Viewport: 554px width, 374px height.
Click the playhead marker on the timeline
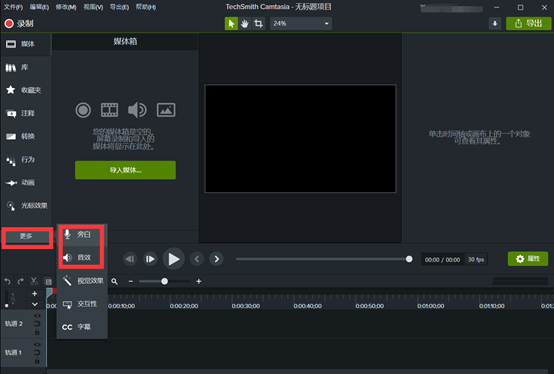coord(49,292)
